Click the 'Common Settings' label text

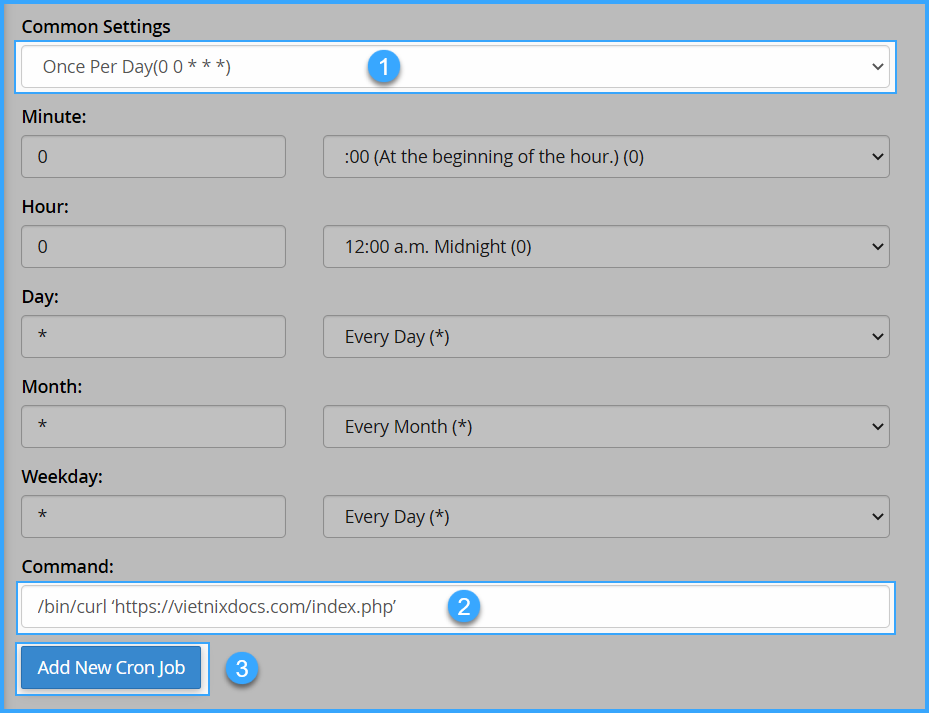click(x=96, y=26)
